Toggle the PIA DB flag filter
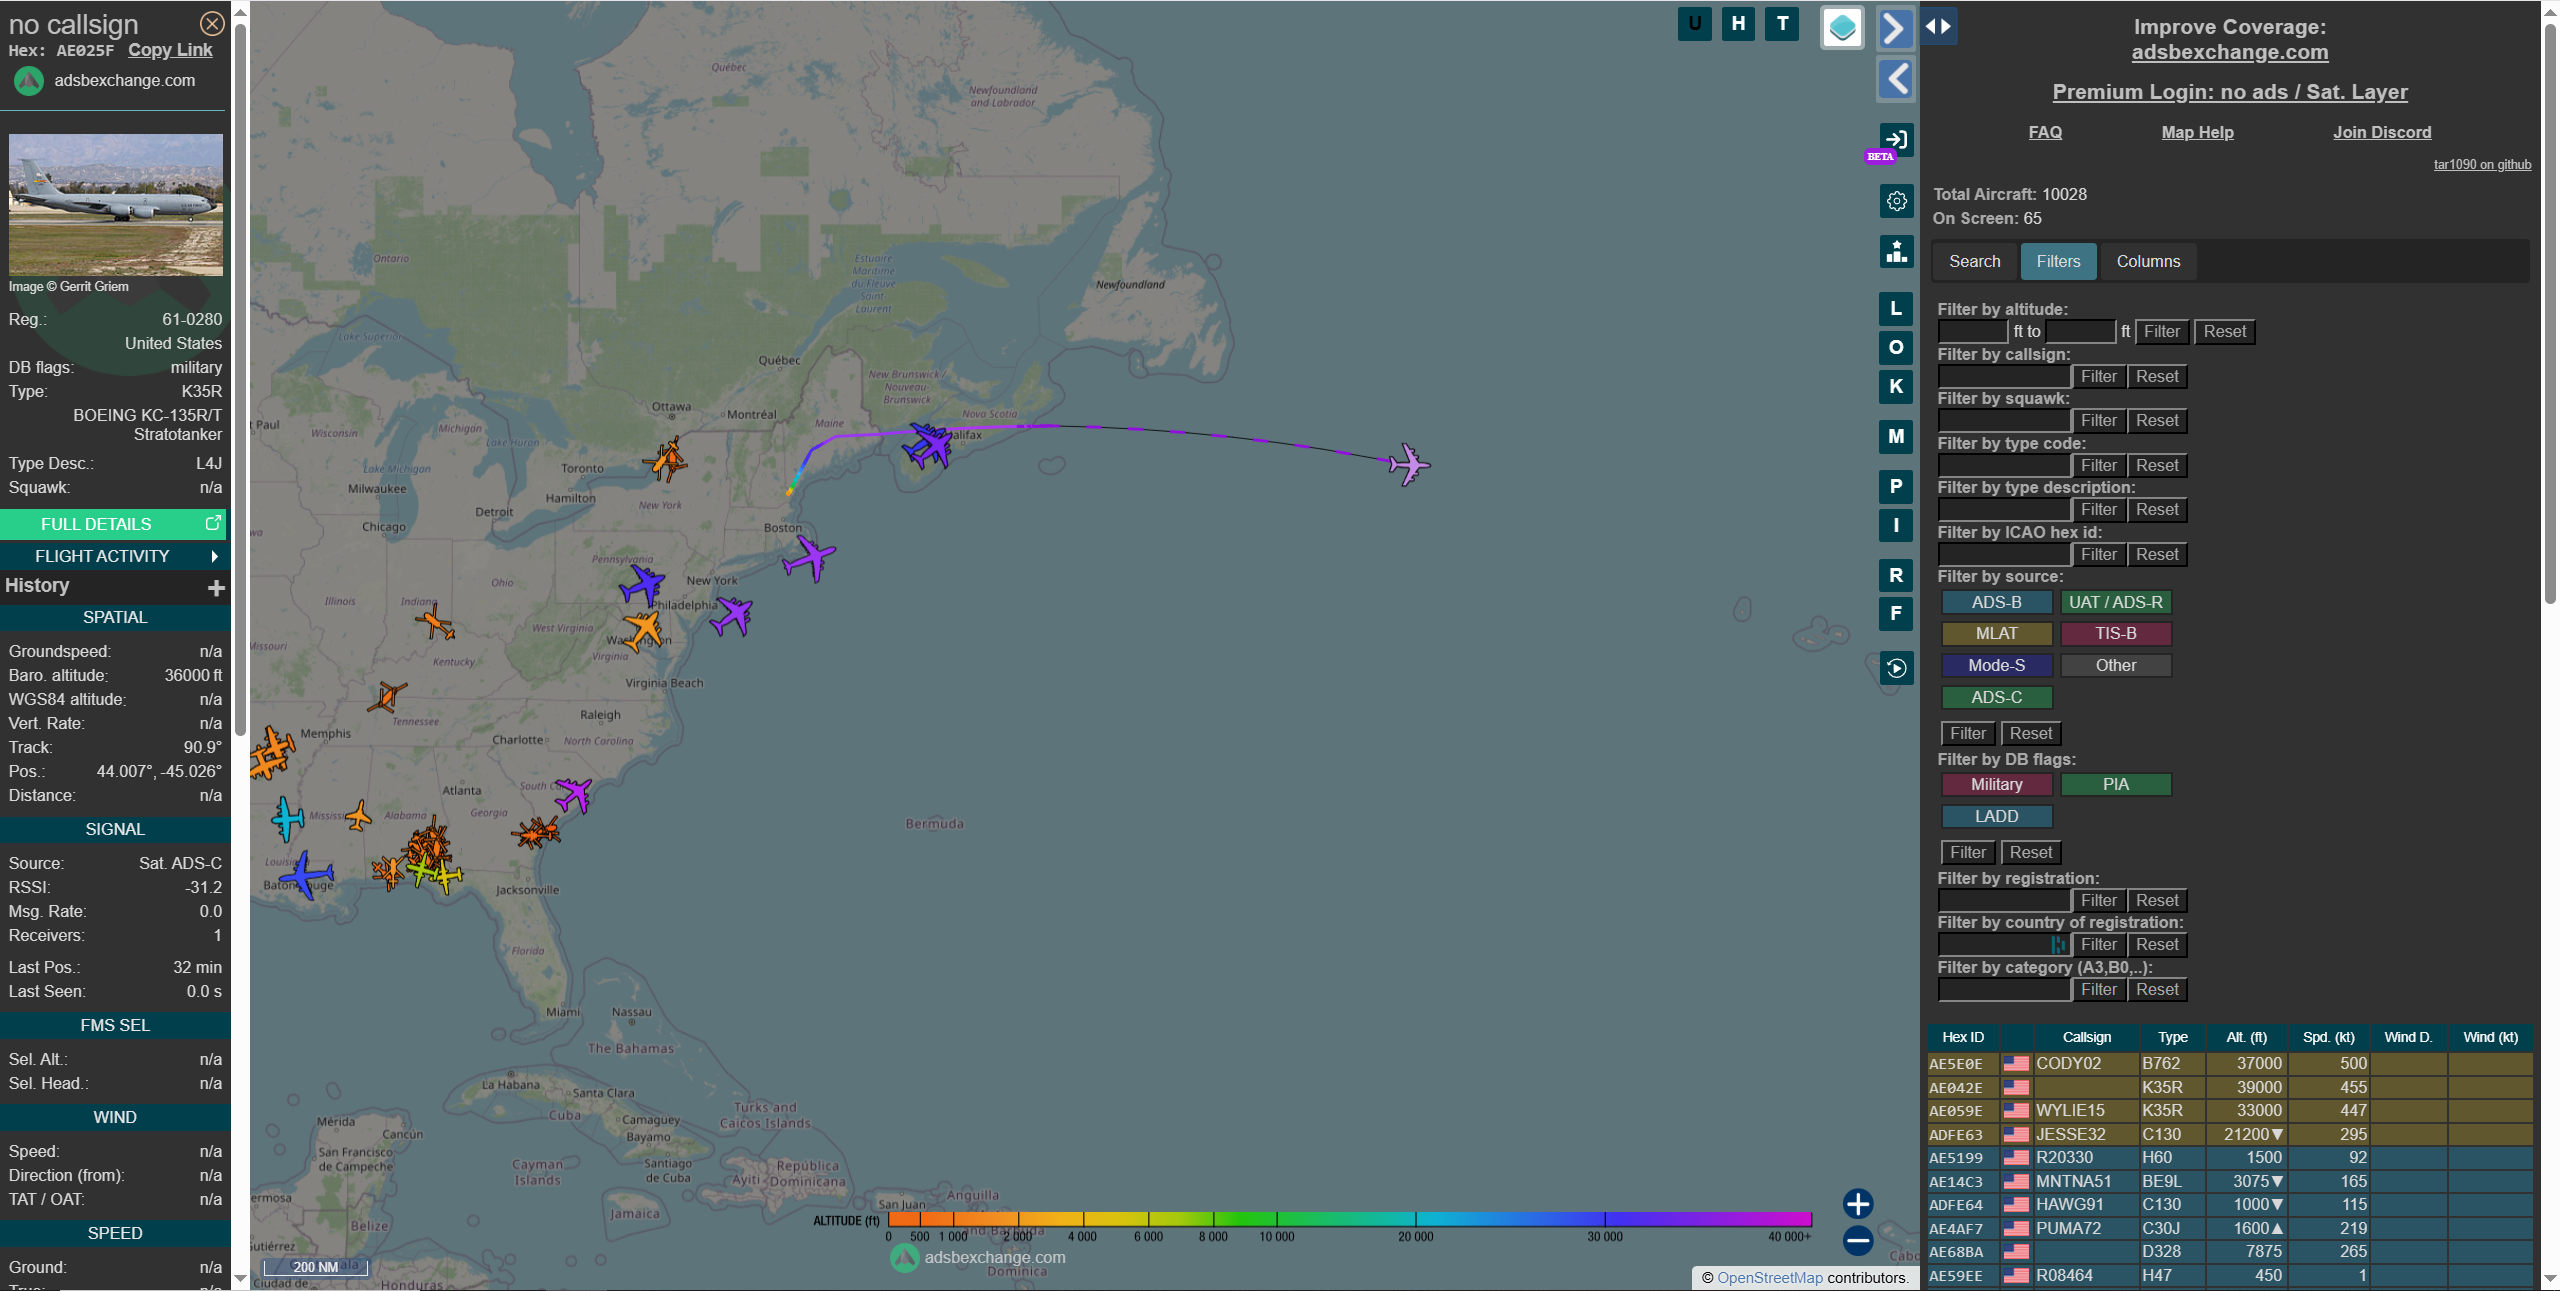 [2115, 785]
